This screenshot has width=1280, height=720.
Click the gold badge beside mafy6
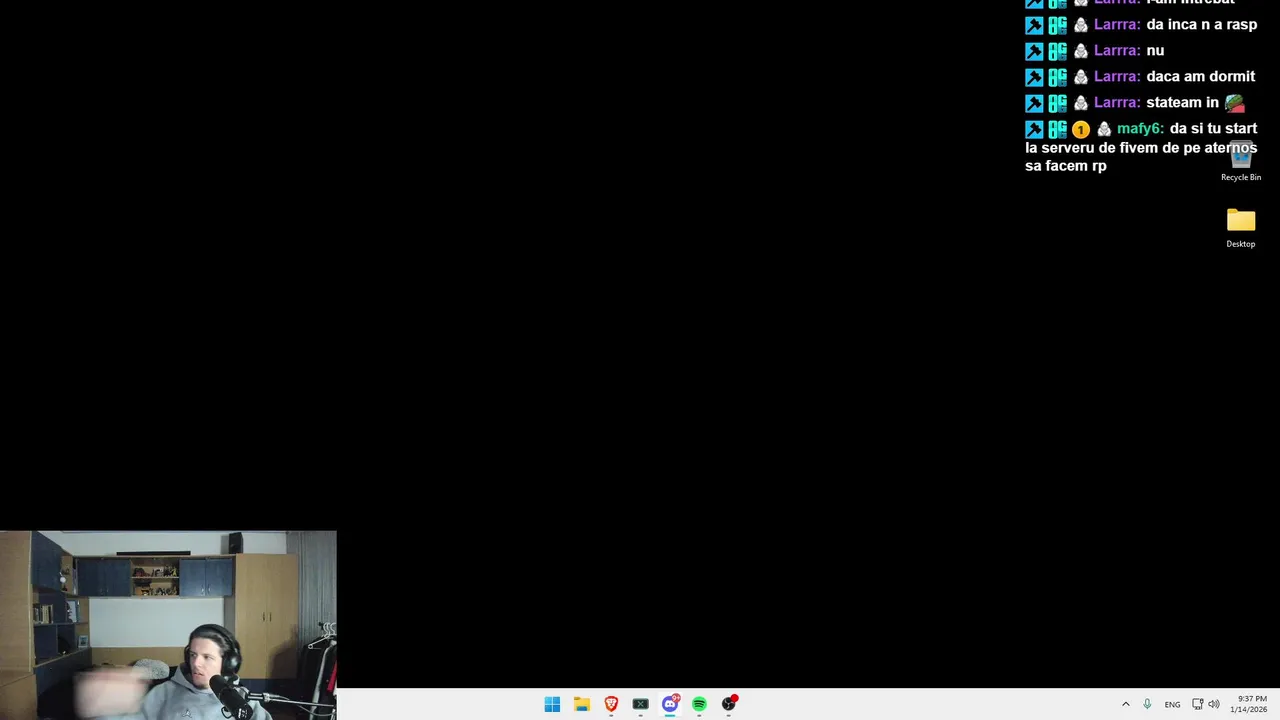click(x=1080, y=129)
